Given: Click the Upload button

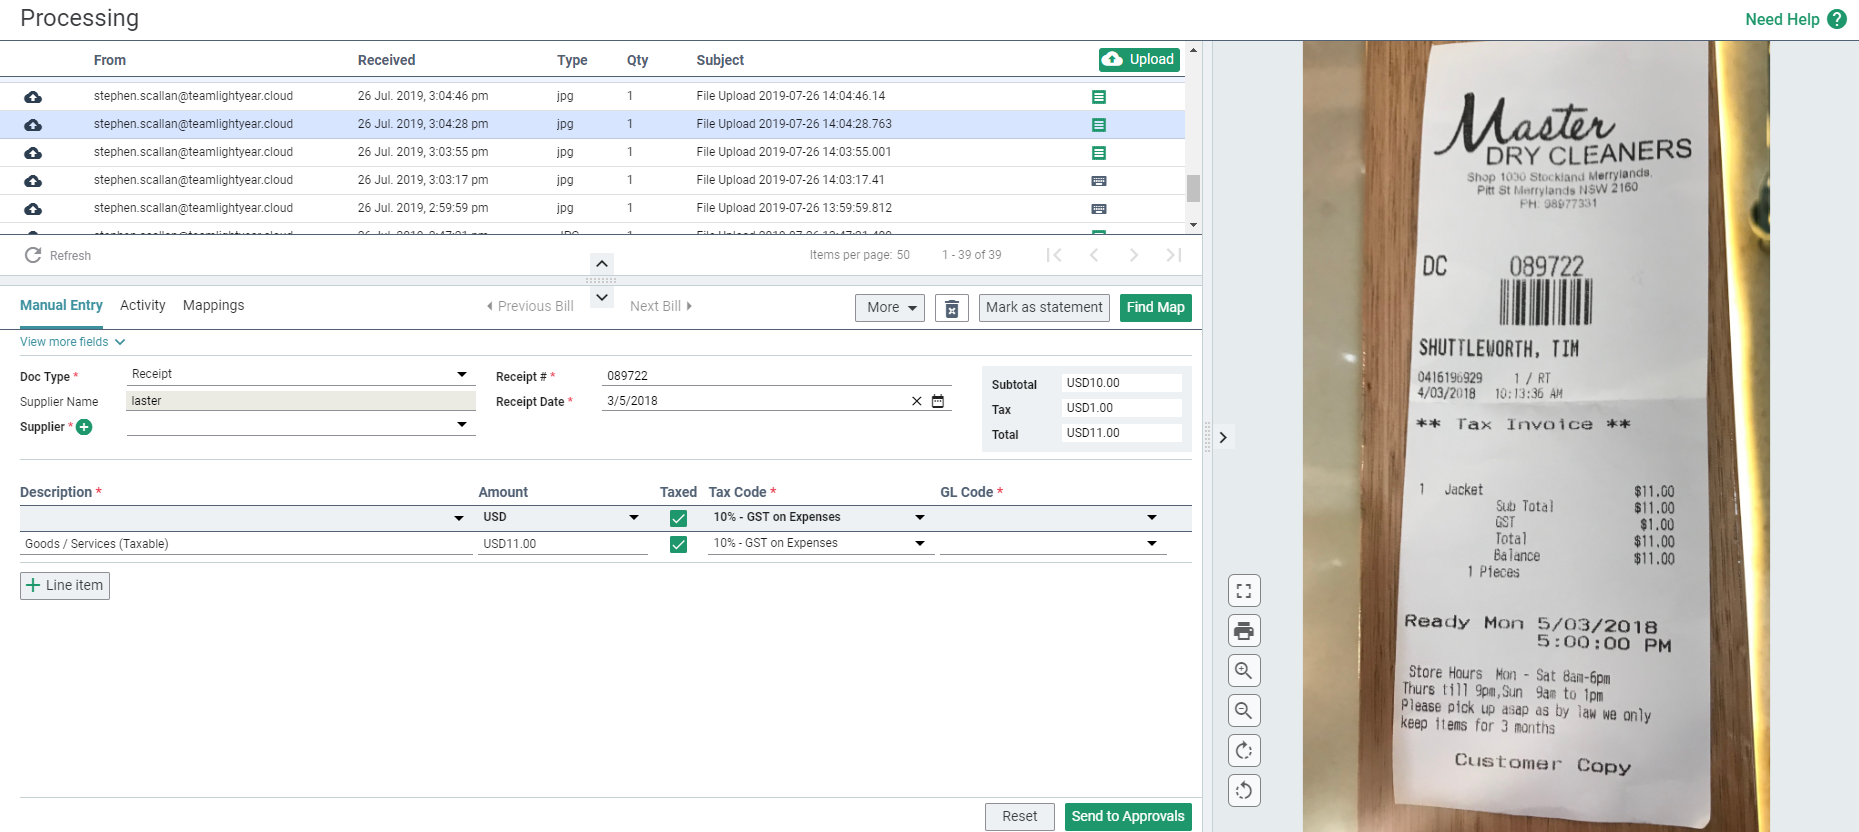Looking at the screenshot, I should point(1139,60).
